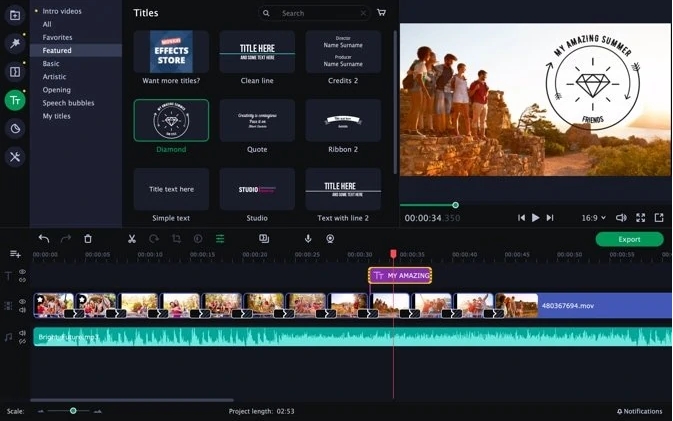Open the effects store cart icon
Viewport: 673px width, 421px height.
(381, 13)
